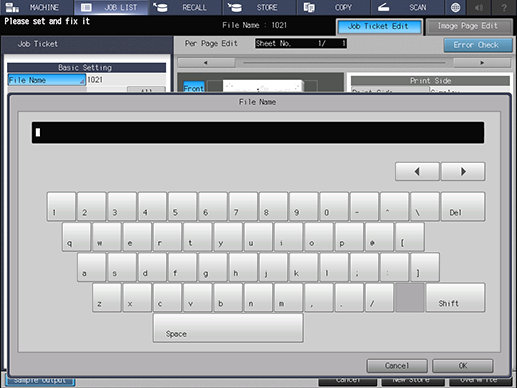This screenshot has height=388, width=517.
Task: Select the Image Page Edit tab
Action: pos(469,26)
